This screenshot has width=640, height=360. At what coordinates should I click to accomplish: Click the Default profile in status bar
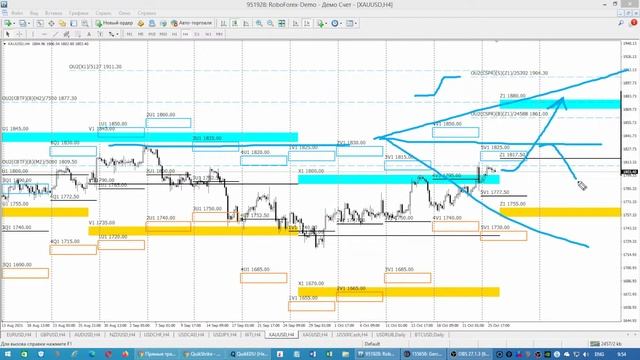coord(372,344)
